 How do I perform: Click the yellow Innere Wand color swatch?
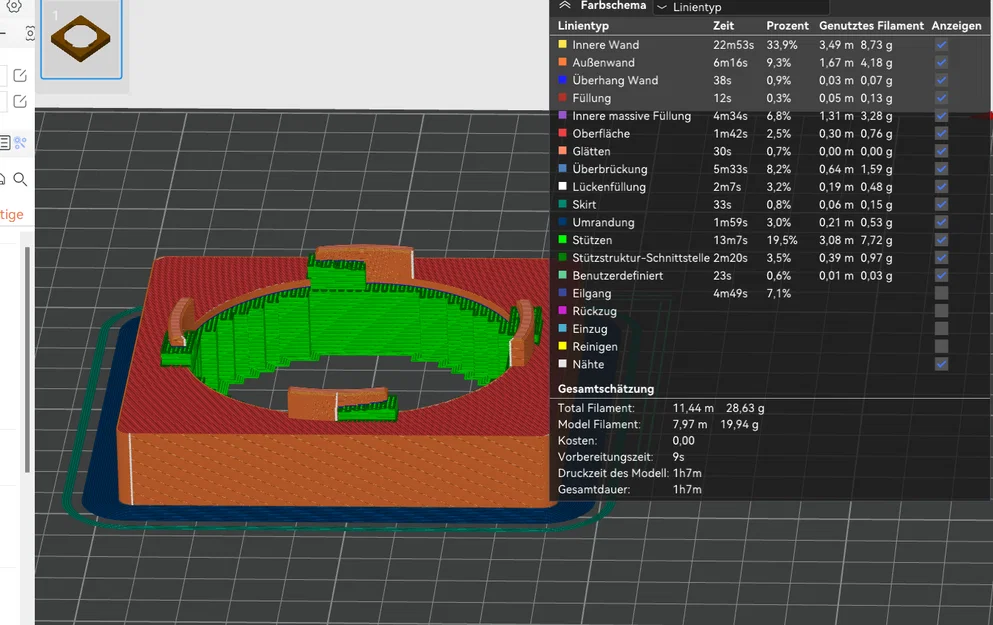click(x=562, y=44)
